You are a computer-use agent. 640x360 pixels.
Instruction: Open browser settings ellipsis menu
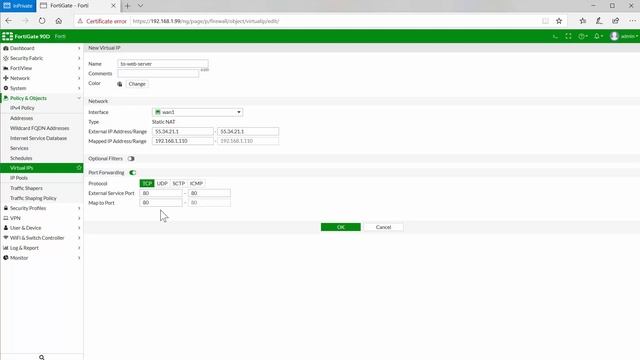[x=632, y=21]
